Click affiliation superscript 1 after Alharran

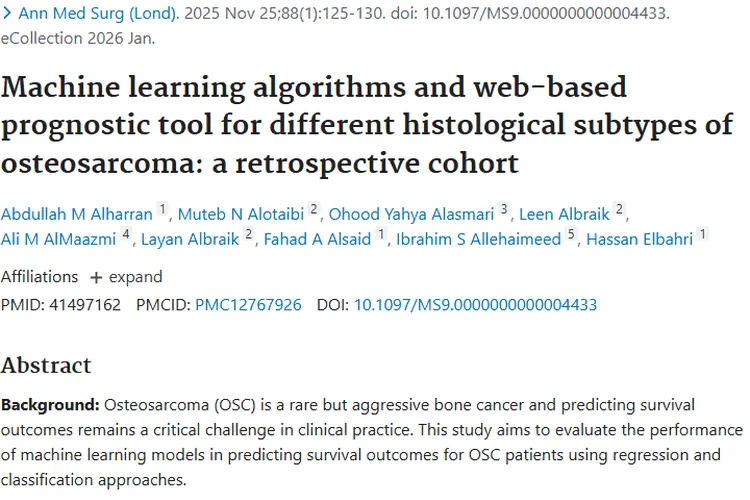pyautogui.click(x=163, y=208)
